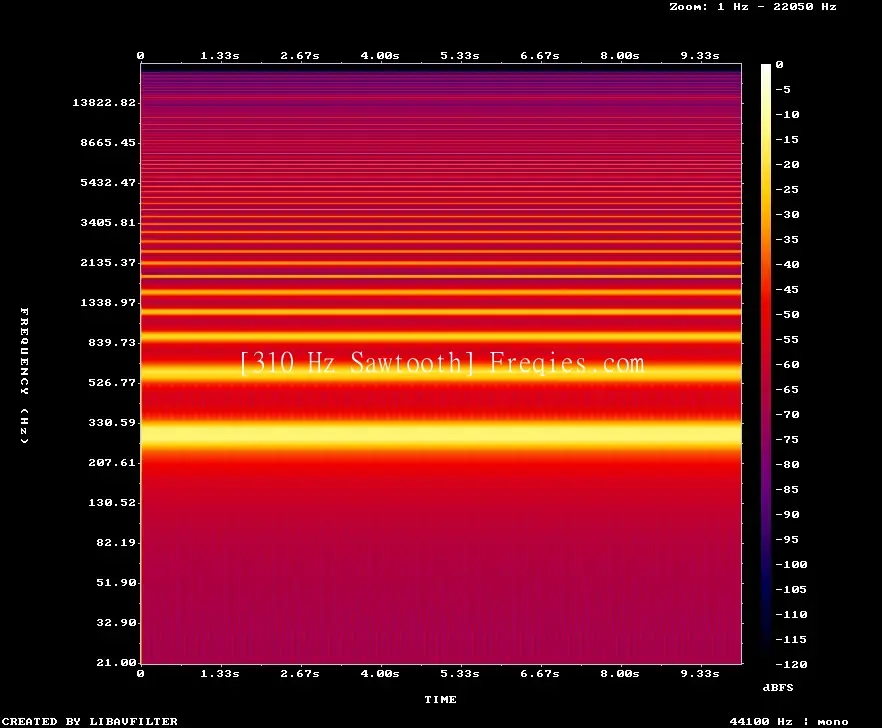Select the 32.90 frequency label

tap(116, 622)
